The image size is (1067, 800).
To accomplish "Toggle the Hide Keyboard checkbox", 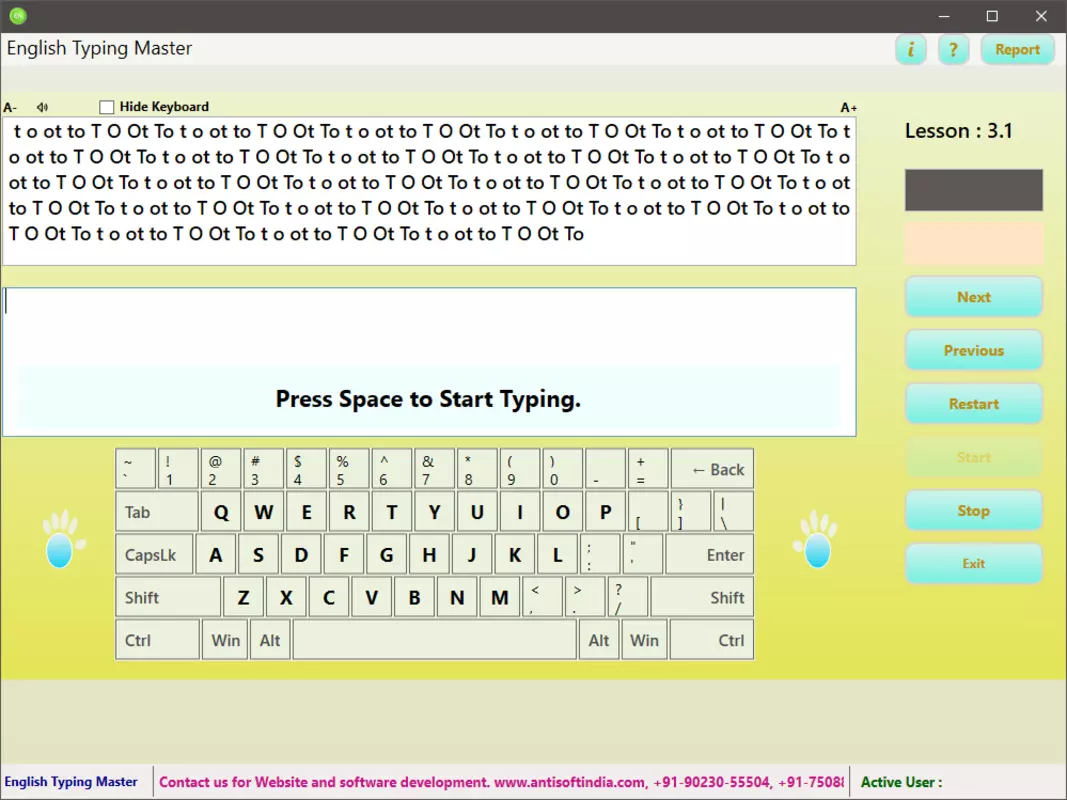I will pyautogui.click(x=106, y=107).
